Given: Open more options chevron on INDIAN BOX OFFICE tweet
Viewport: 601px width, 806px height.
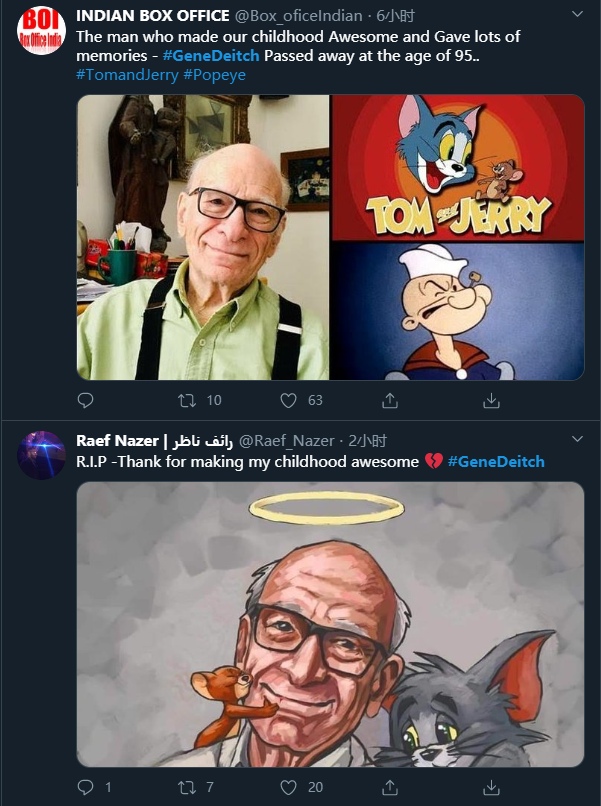Looking at the screenshot, I should (576, 15).
